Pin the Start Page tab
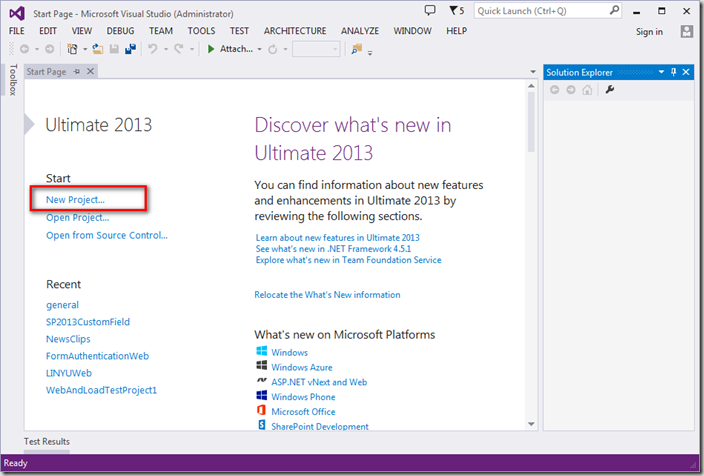 (x=77, y=71)
